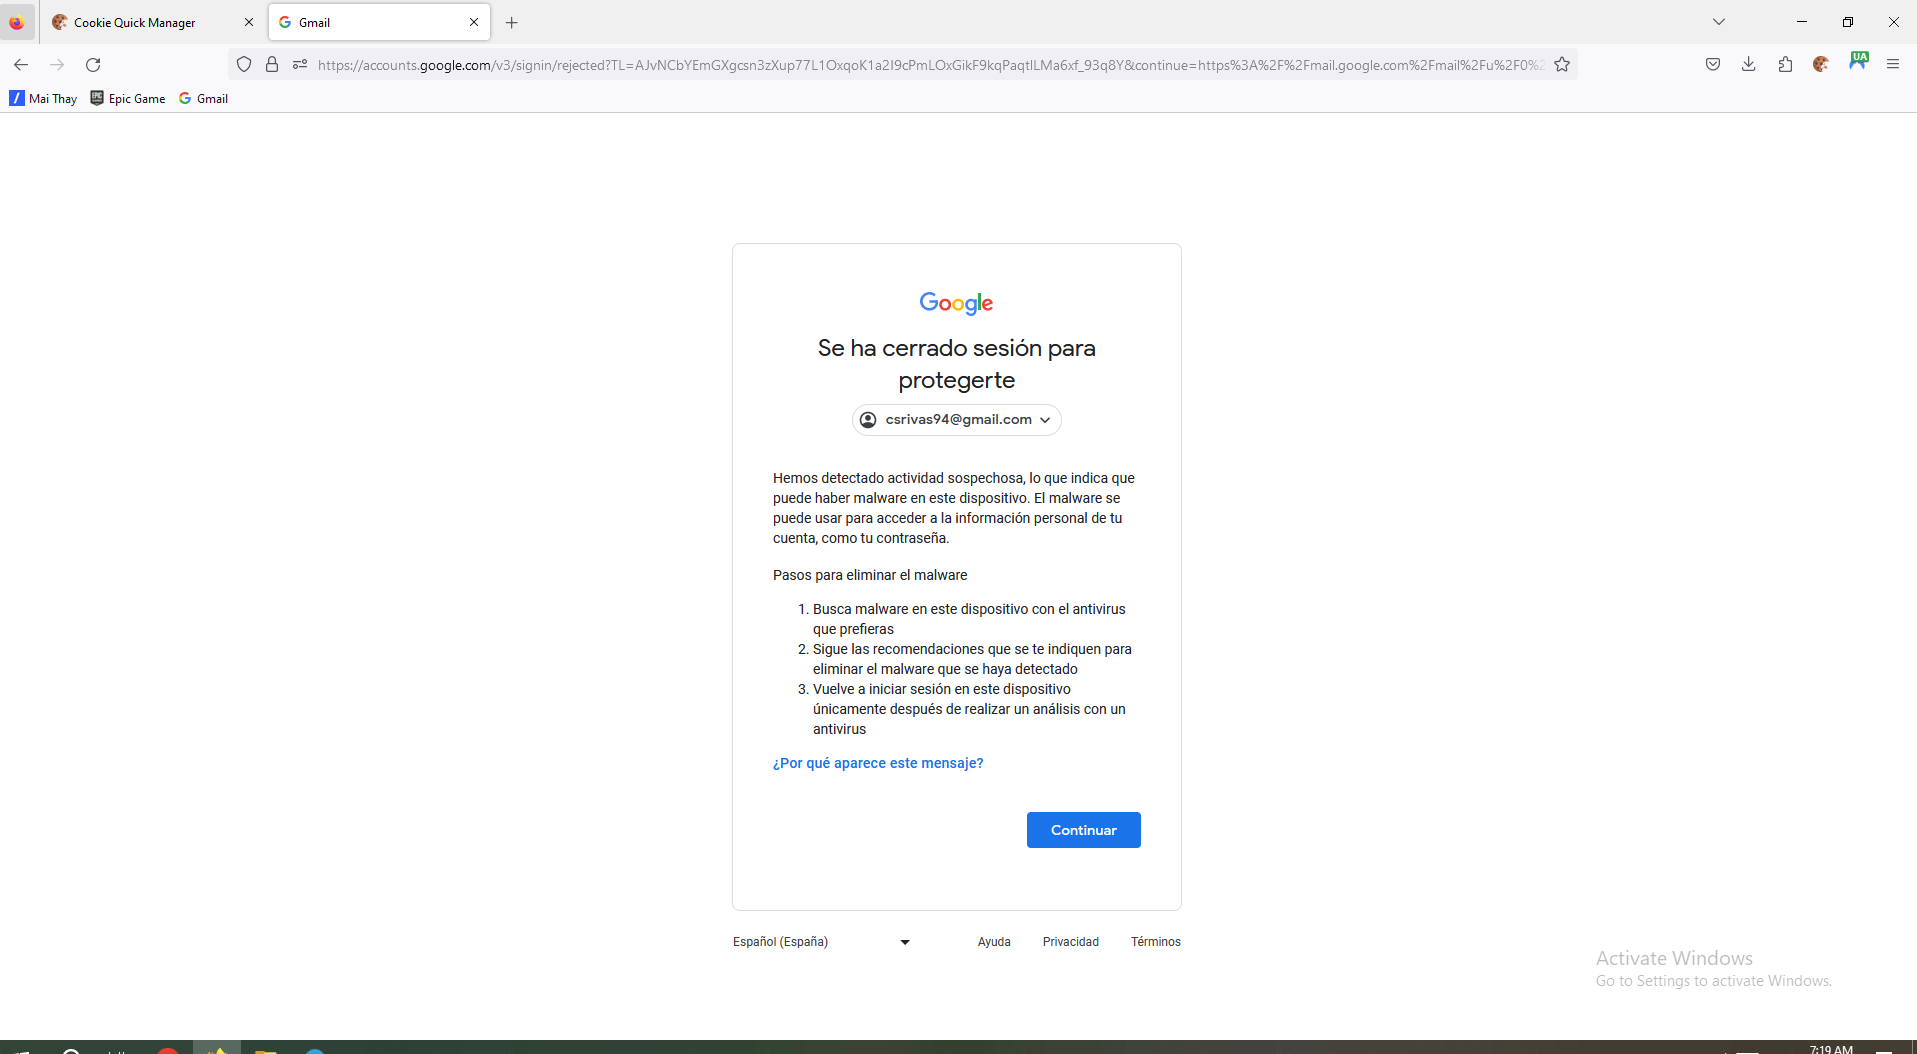The height and width of the screenshot is (1054, 1917).
Task: Open a new tab with plus button
Action: 512,22
